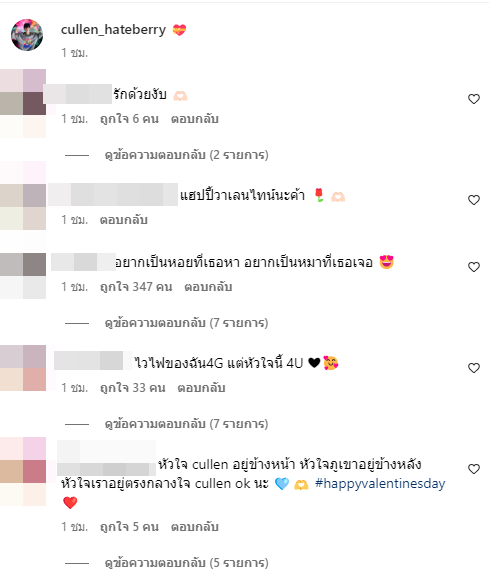The height and width of the screenshot is (578, 489).
Task: View the ถูกใจ 6 คน likes list
Action: tap(129, 119)
